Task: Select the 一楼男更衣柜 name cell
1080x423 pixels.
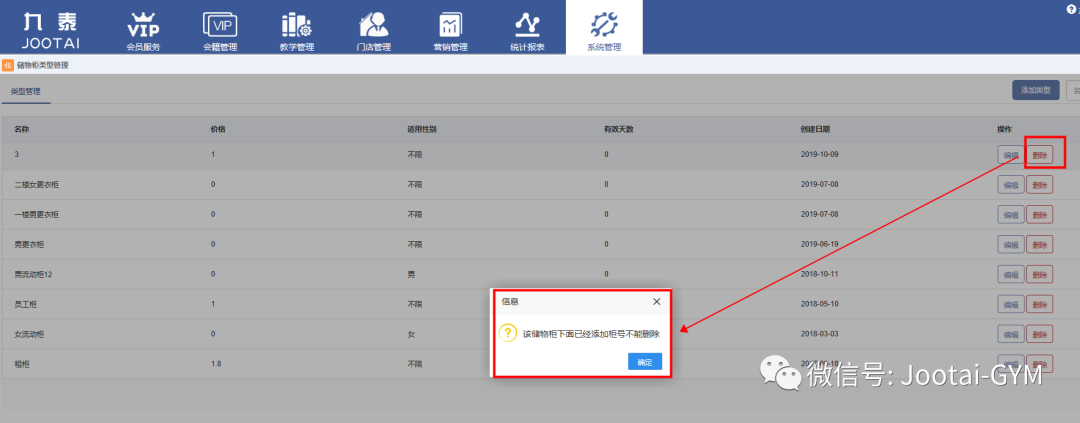Action: coord(37,214)
